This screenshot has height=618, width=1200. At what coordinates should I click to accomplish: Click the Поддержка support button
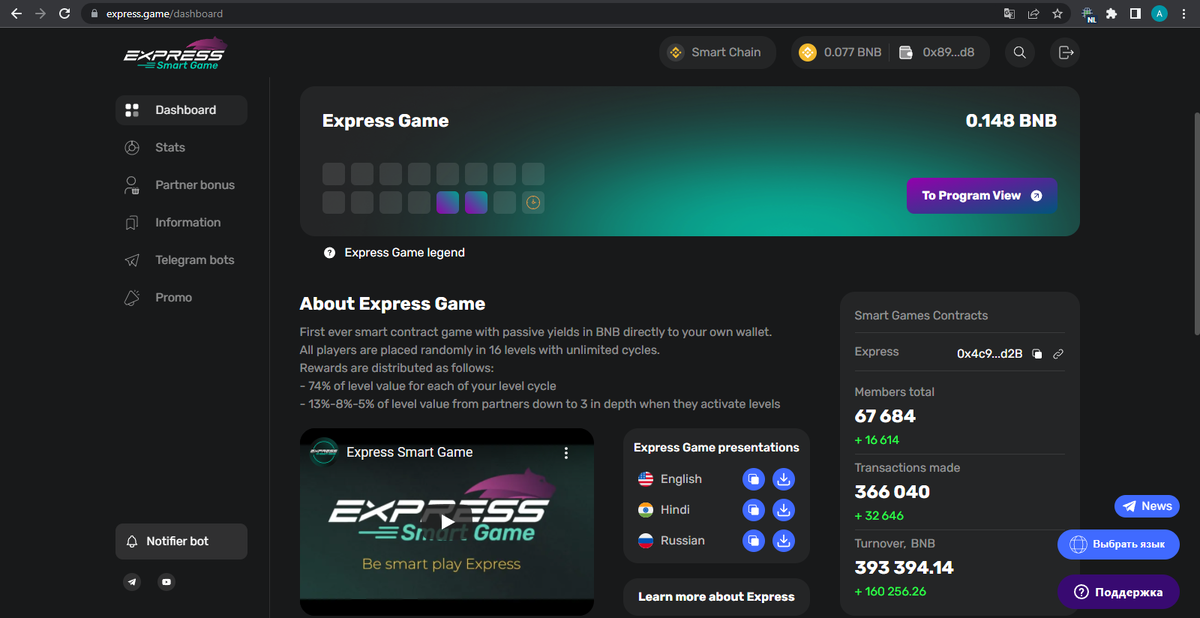coord(1118,592)
